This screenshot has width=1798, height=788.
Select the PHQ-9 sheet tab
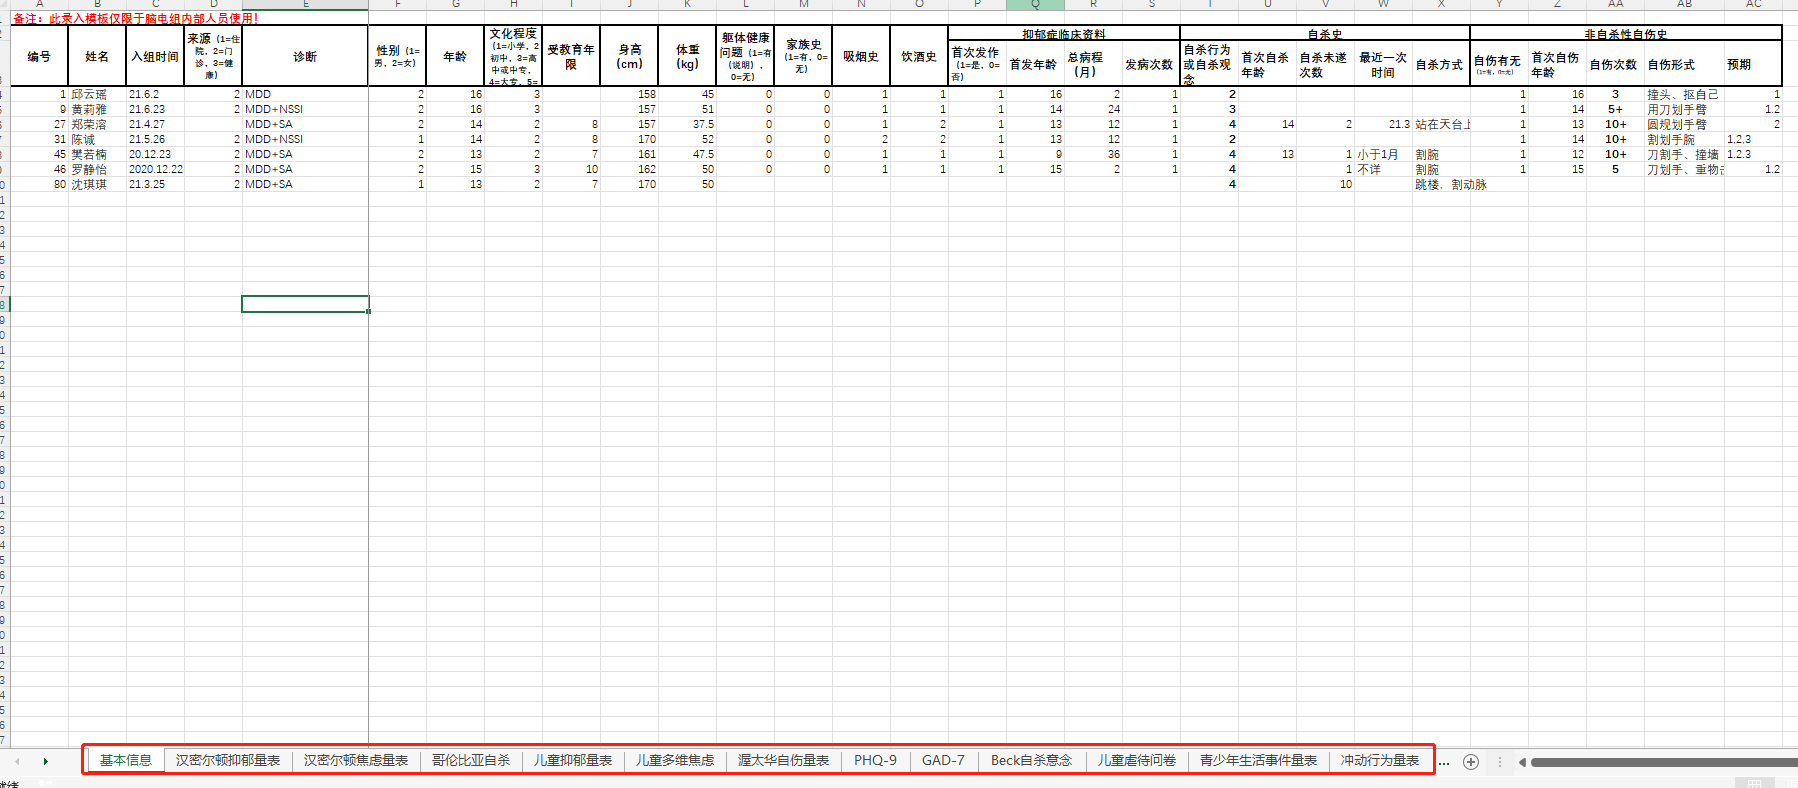[x=875, y=760]
